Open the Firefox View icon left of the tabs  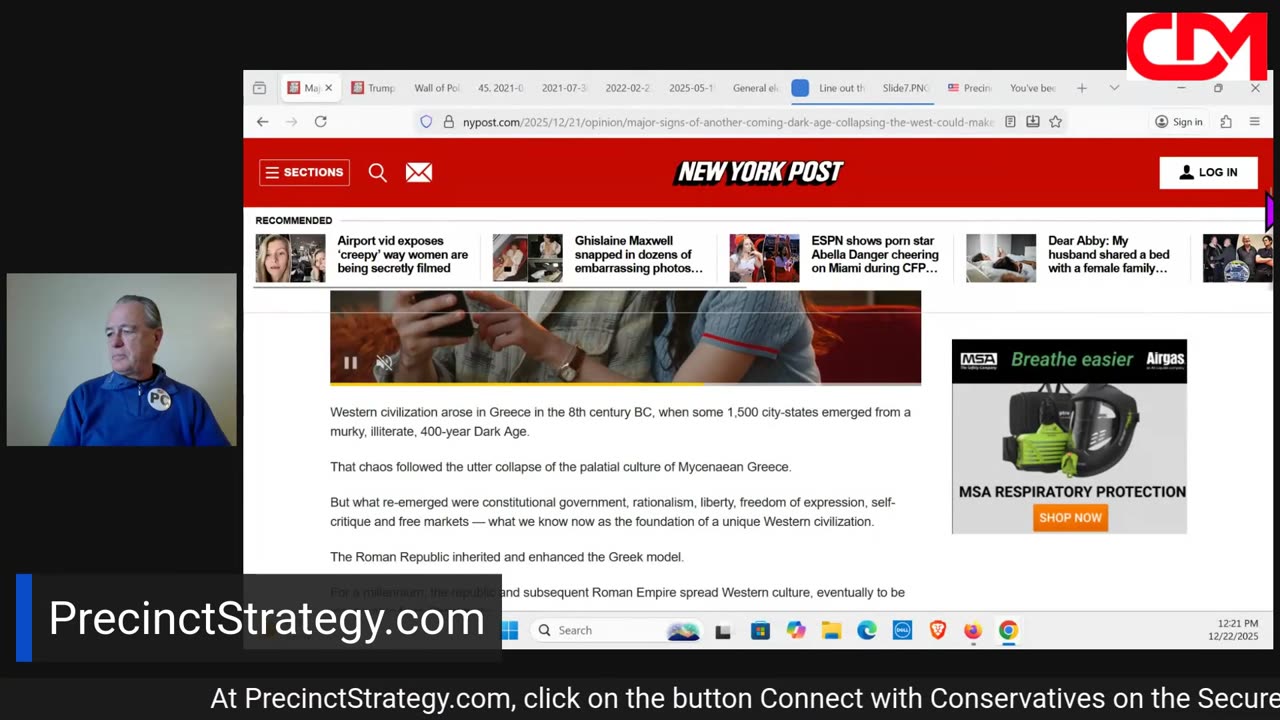click(x=259, y=88)
